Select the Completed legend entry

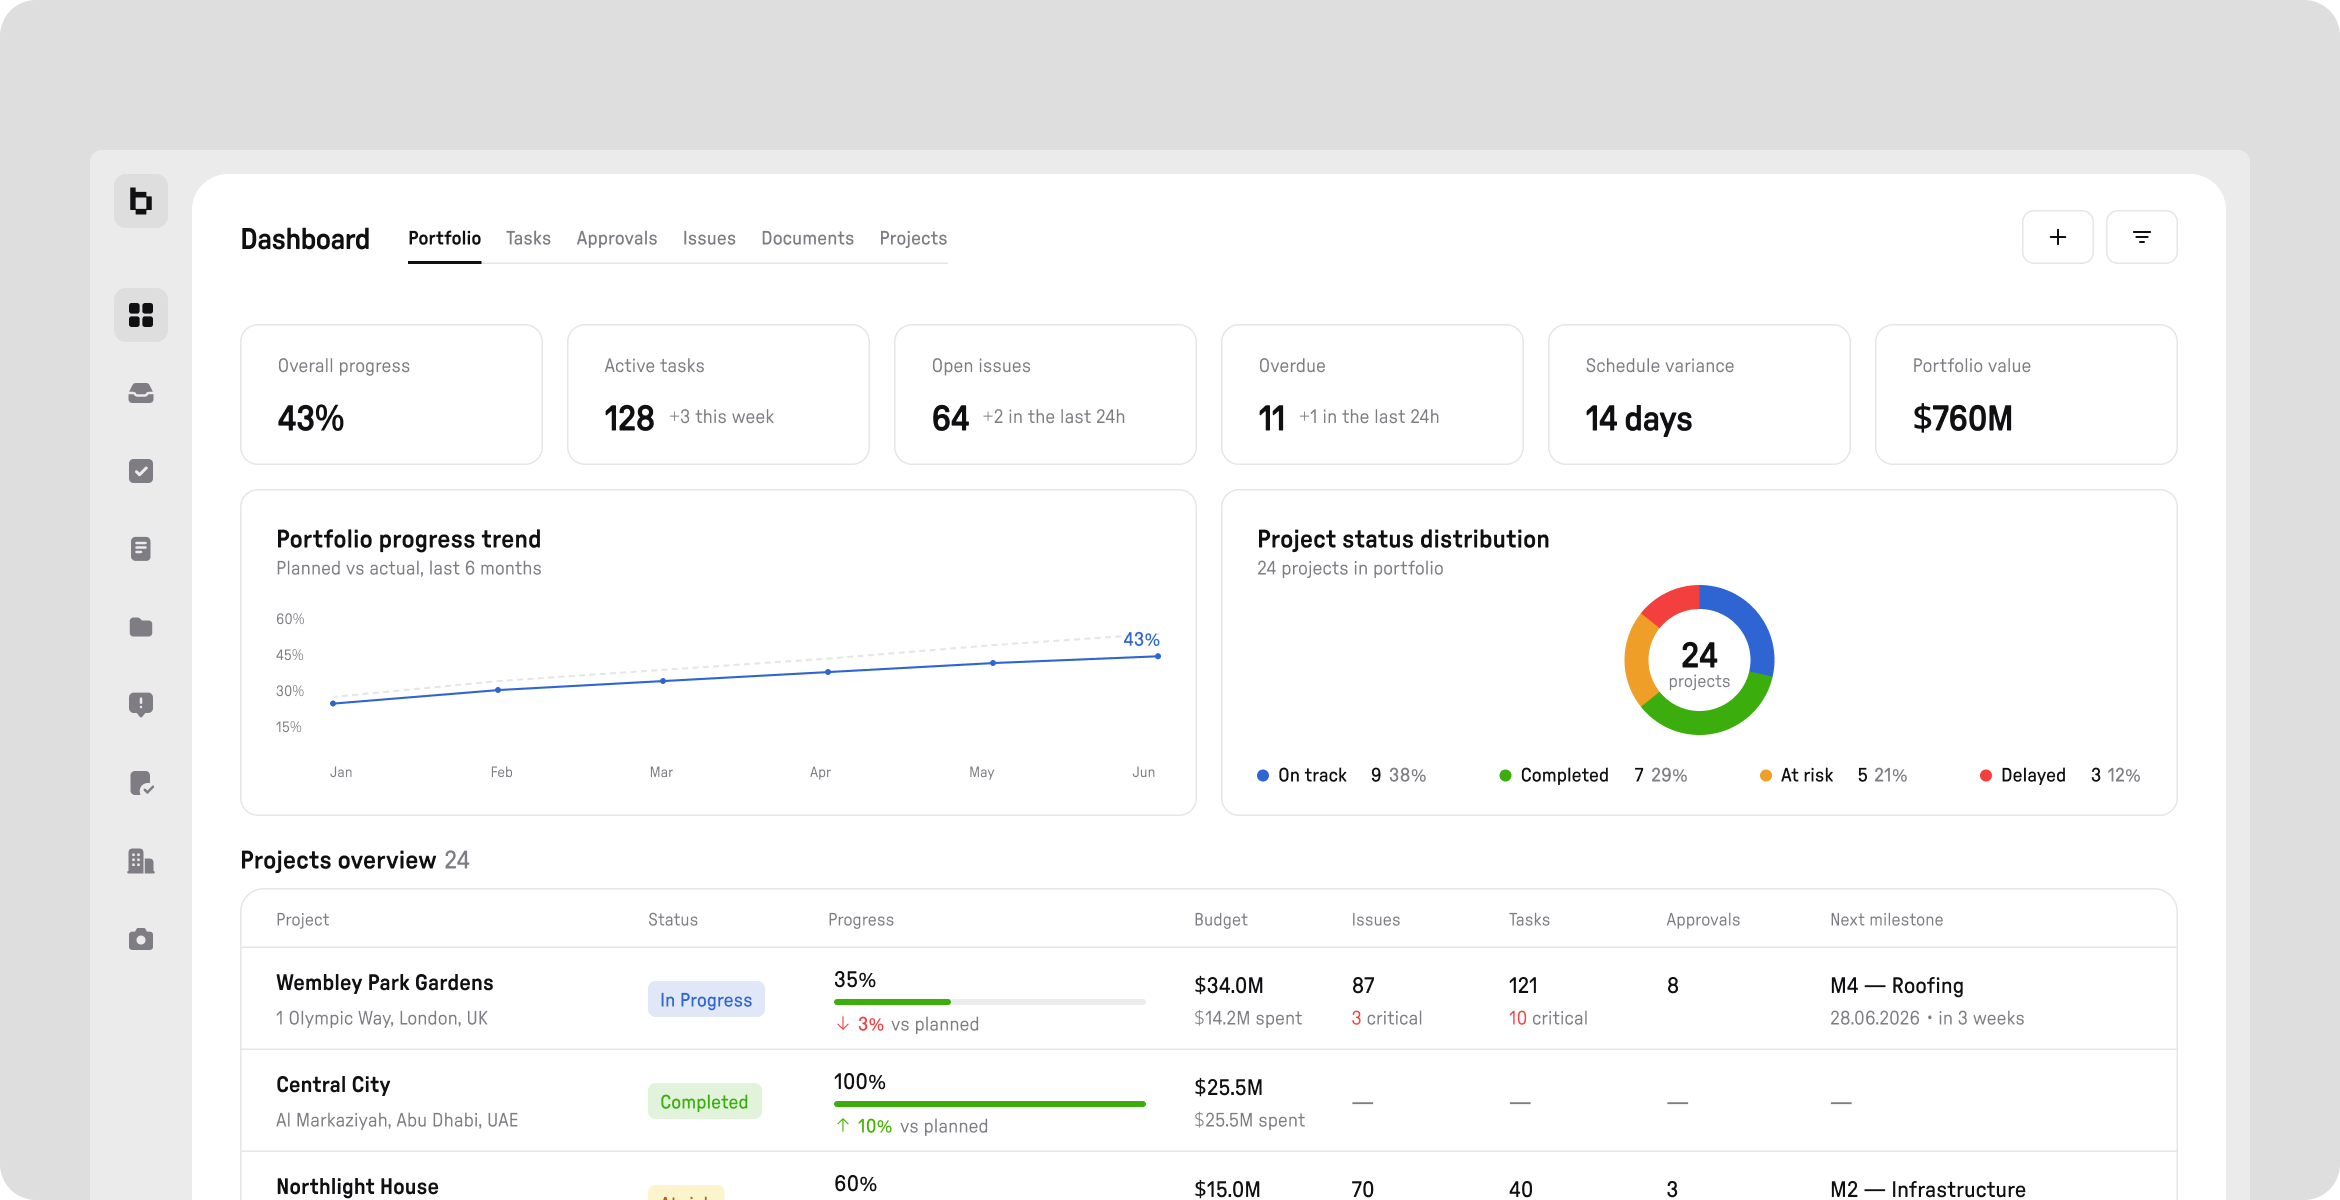(1593, 775)
